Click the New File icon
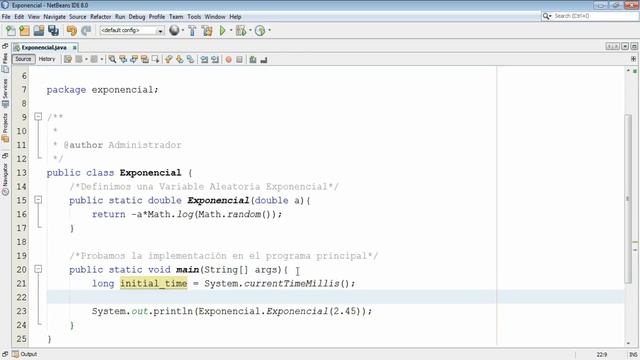The image size is (640, 360). coord(11,31)
